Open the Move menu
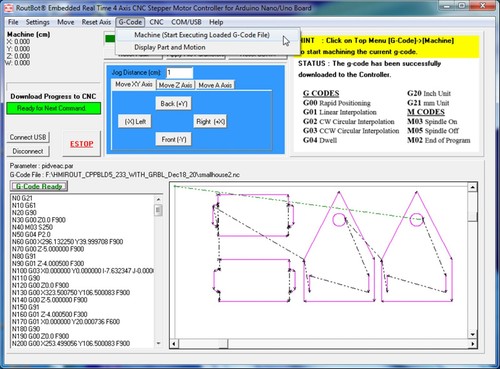500x369 pixels. coord(66,22)
